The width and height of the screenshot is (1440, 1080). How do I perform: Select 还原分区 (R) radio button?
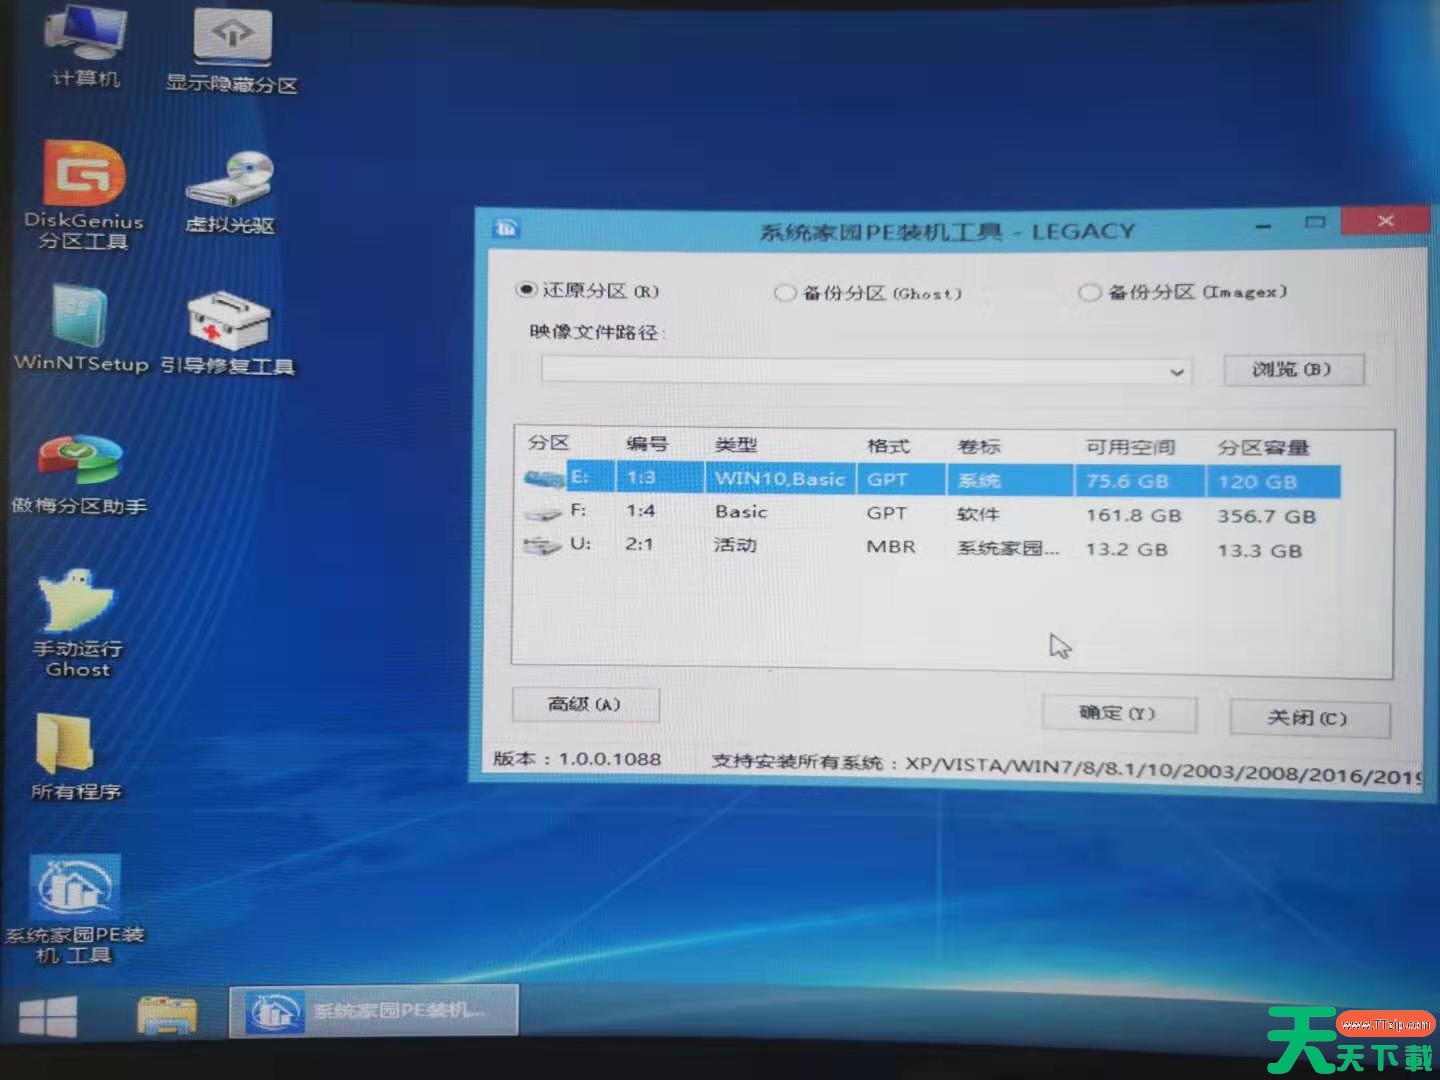526,290
